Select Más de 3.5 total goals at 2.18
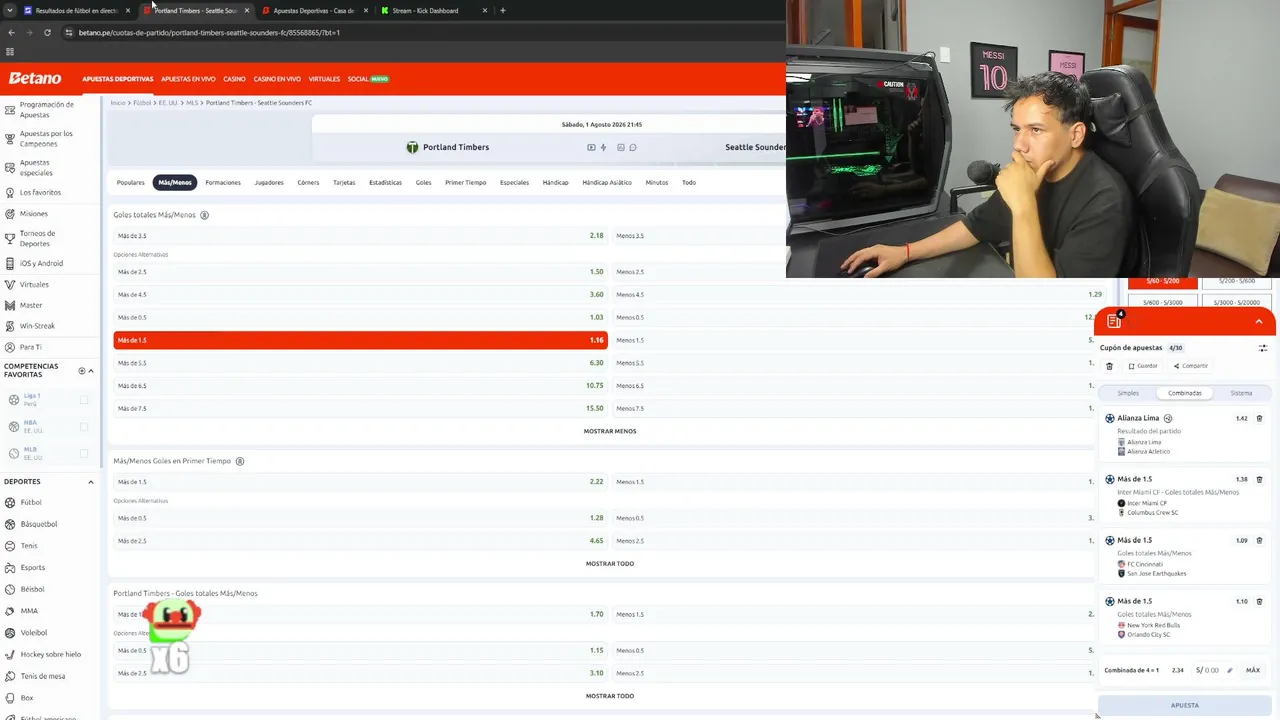This screenshot has height=720, width=1280. point(360,236)
